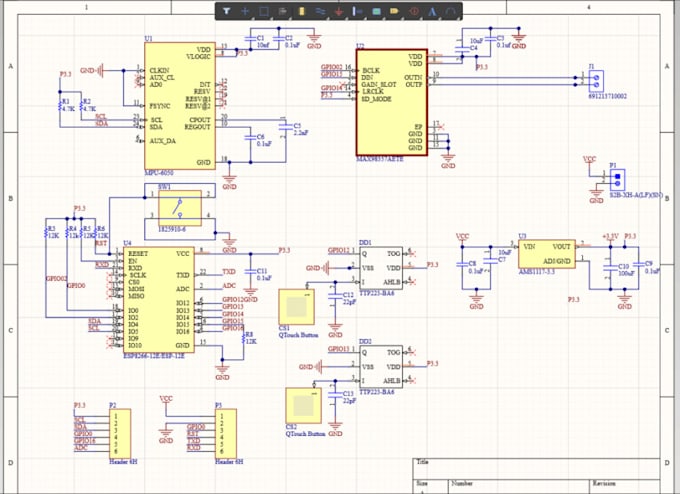Click the '691213710002' connector part number
The image size is (680, 494).
(607, 96)
